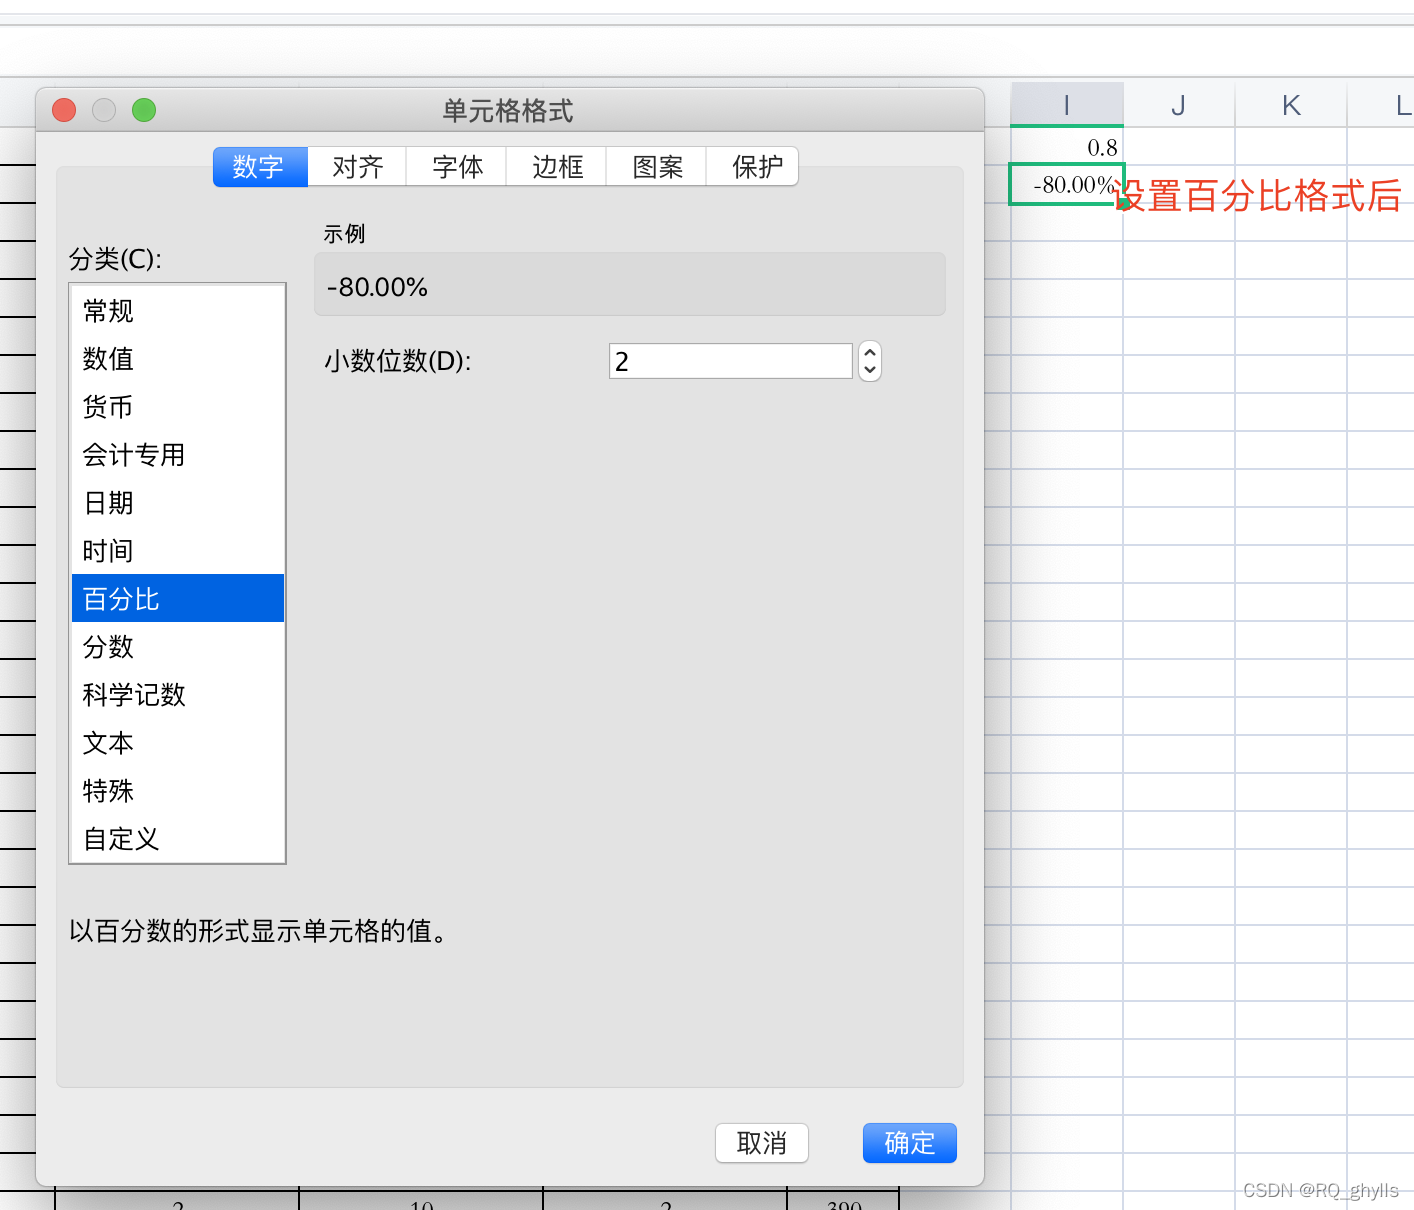Viewport: 1414px width, 1210px height.
Task: Confirm the format with 确定
Action: tap(909, 1143)
